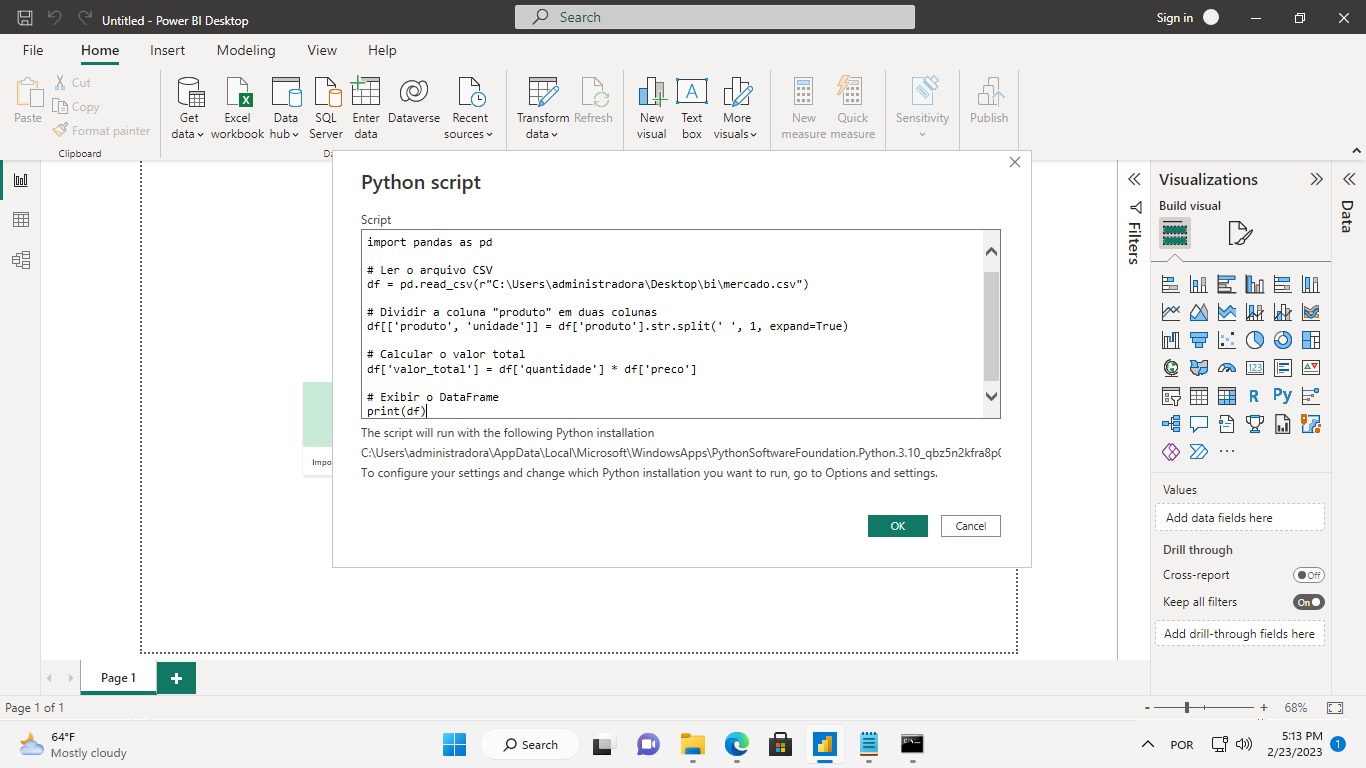Select the R script visual
Image resolution: width=1366 pixels, height=768 pixels.
coord(1254,395)
